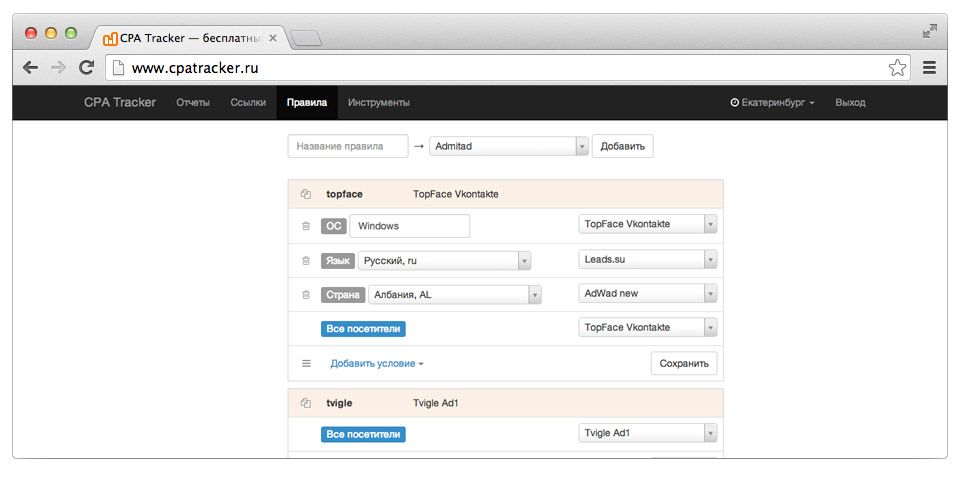
Task: Click the Добавить button
Action: point(623,146)
